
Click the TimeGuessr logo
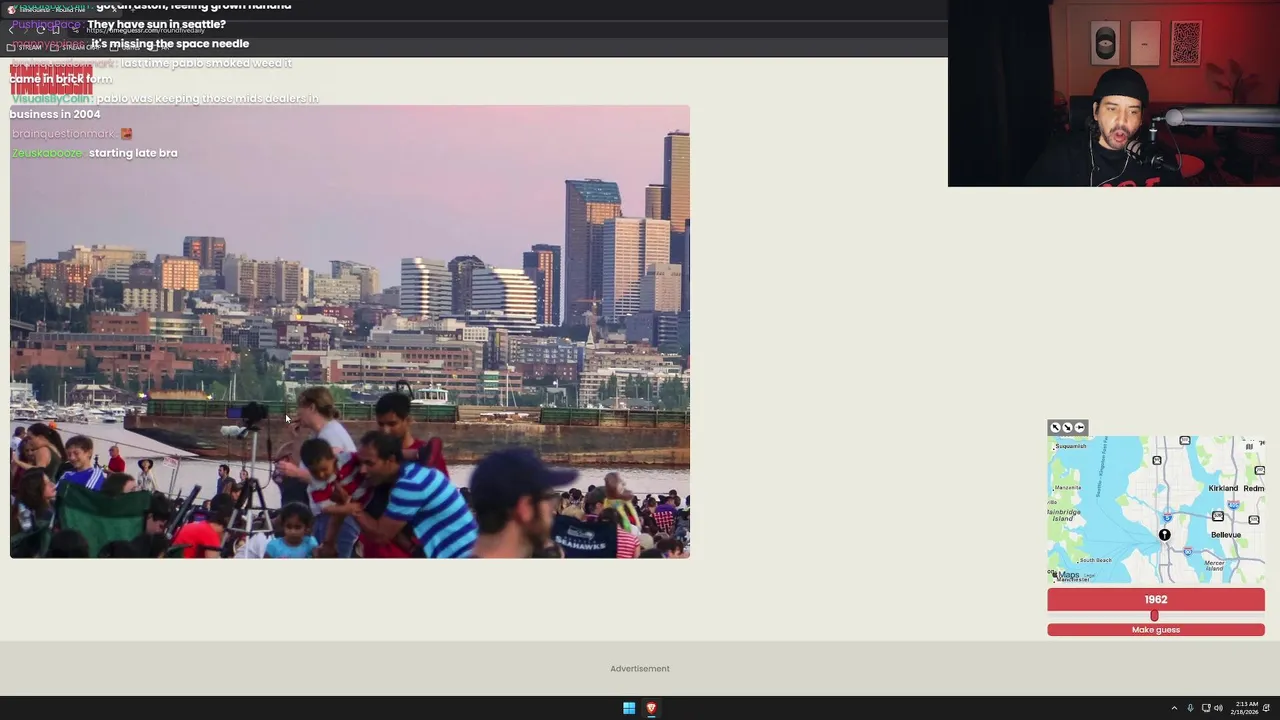[x=51, y=80]
